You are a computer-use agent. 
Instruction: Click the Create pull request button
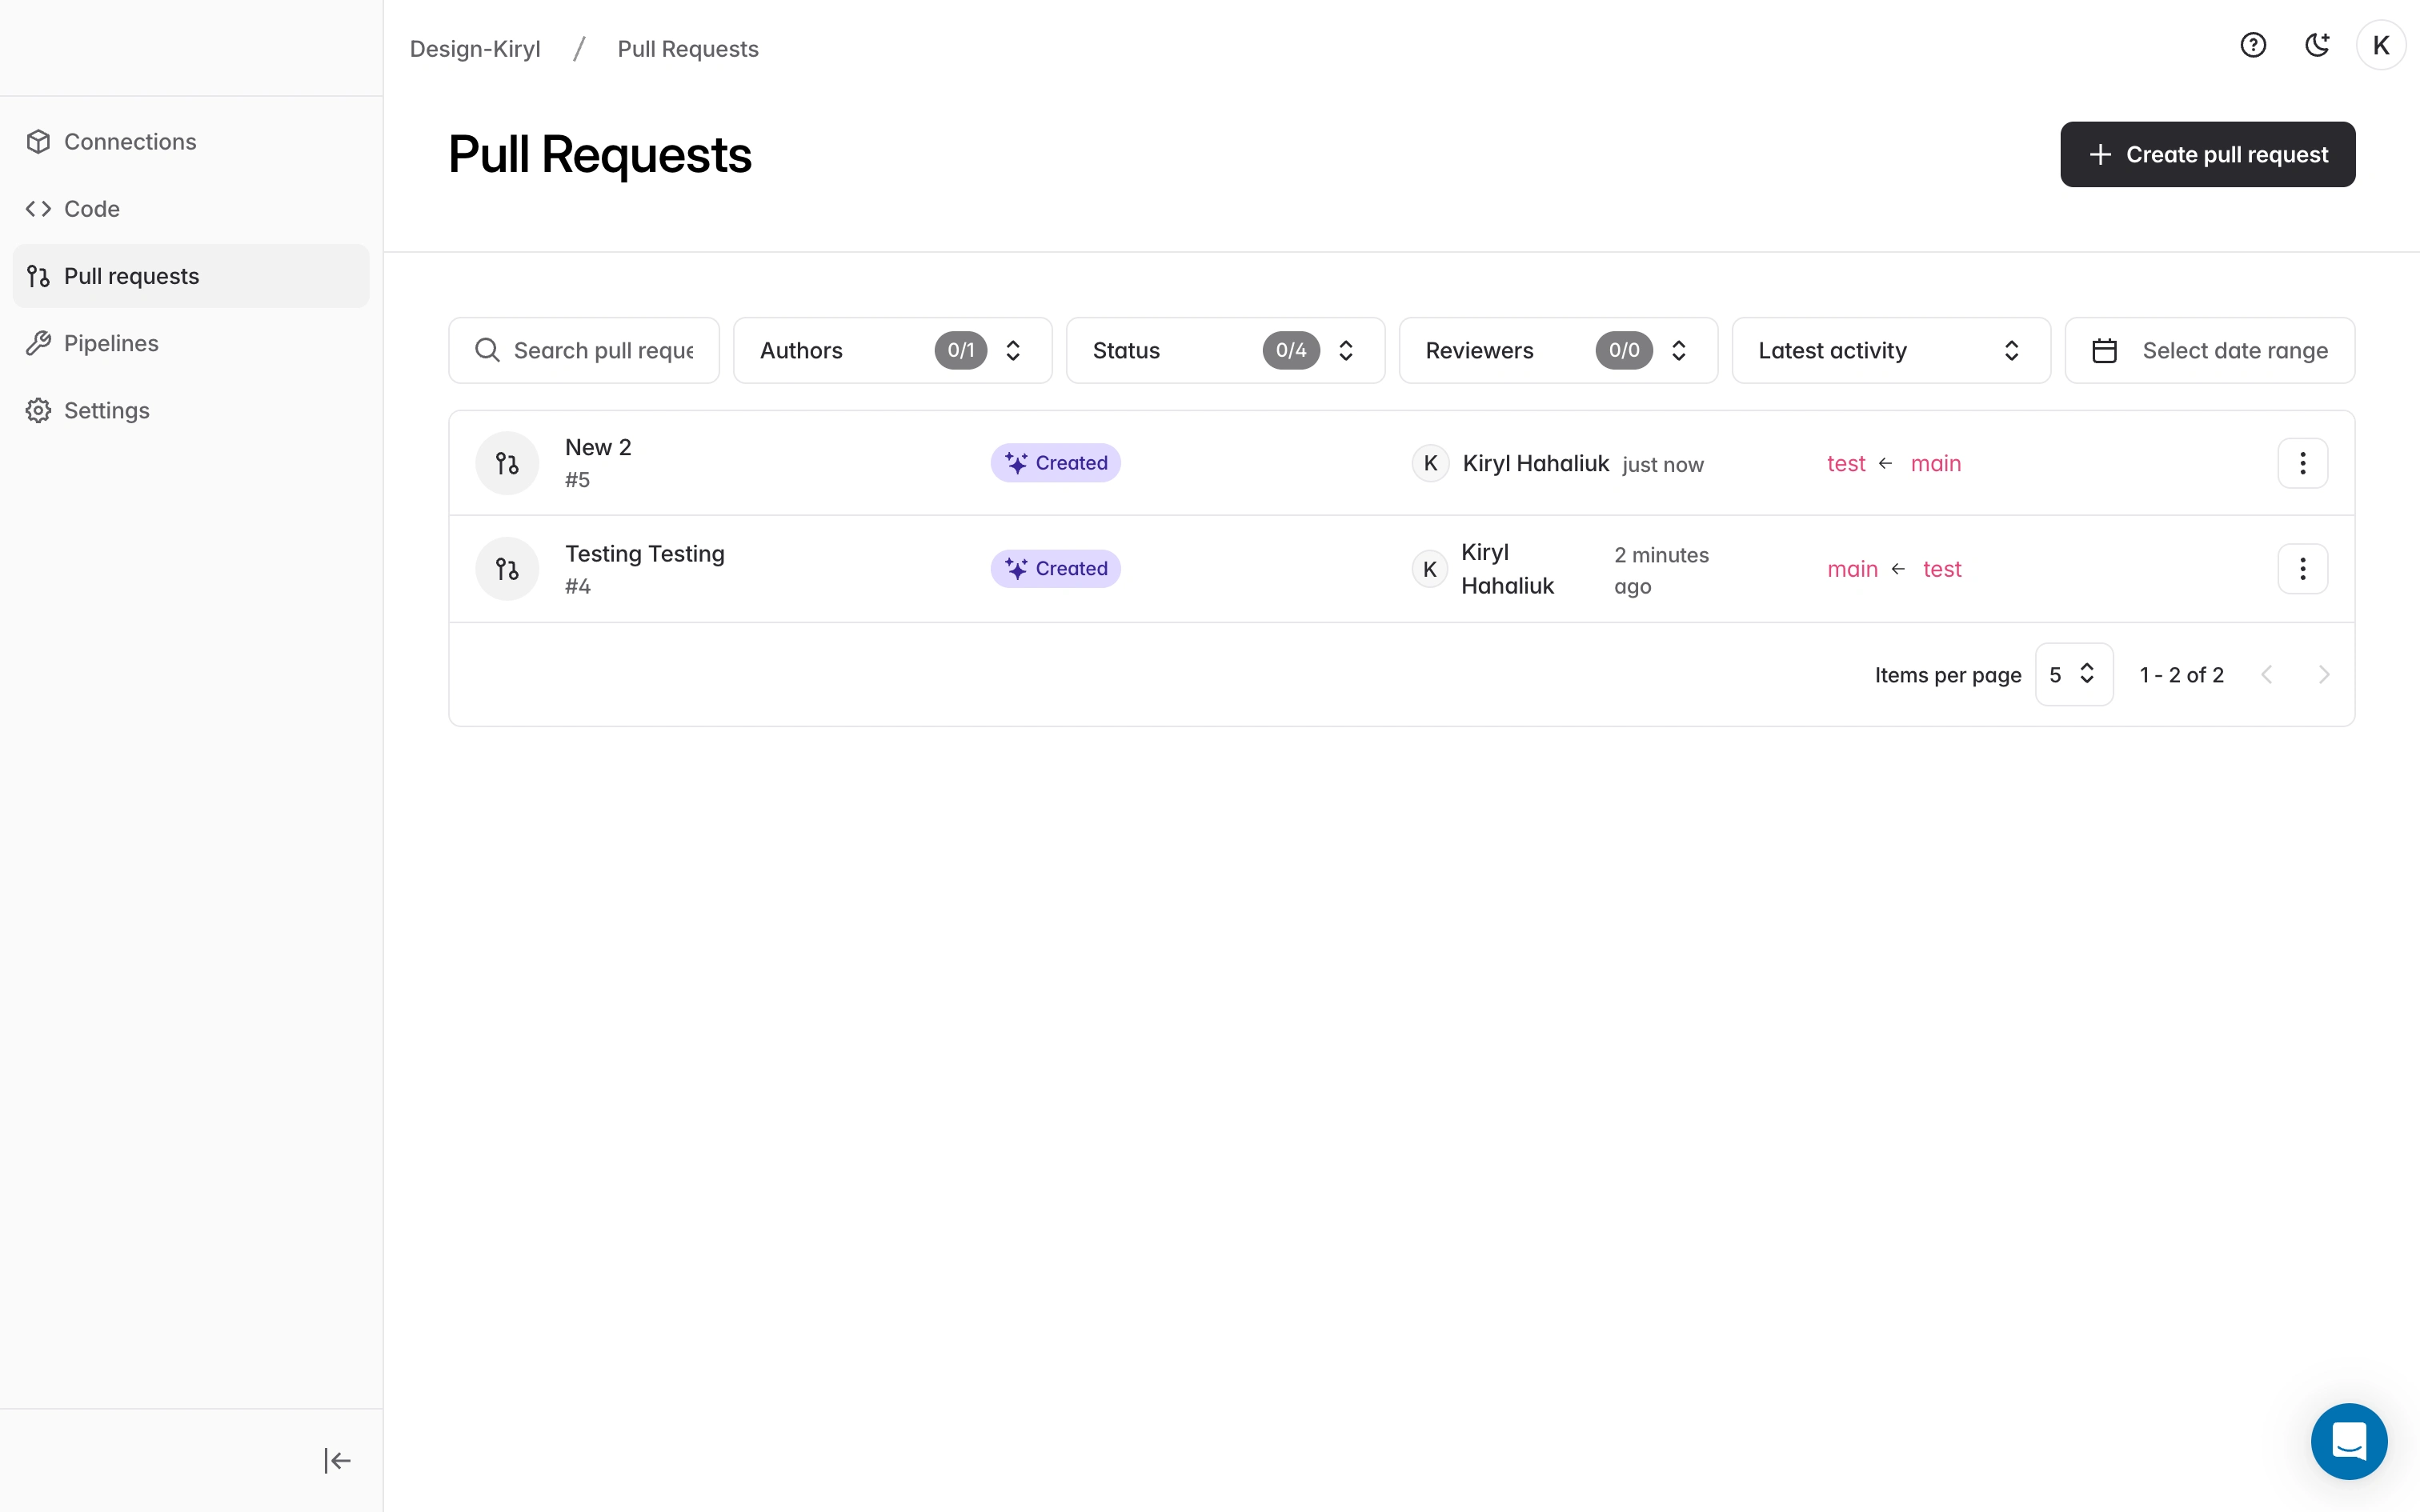click(x=2207, y=155)
